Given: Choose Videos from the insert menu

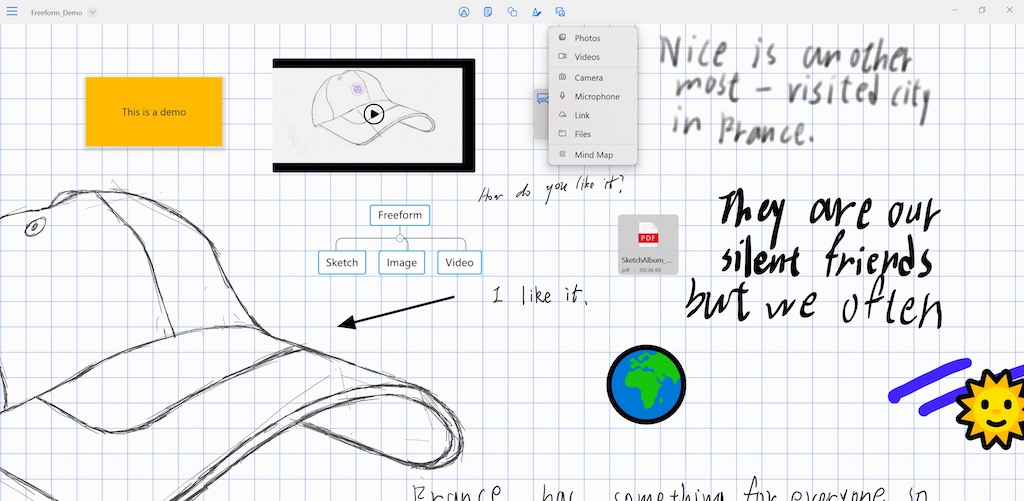Looking at the screenshot, I should (588, 57).
